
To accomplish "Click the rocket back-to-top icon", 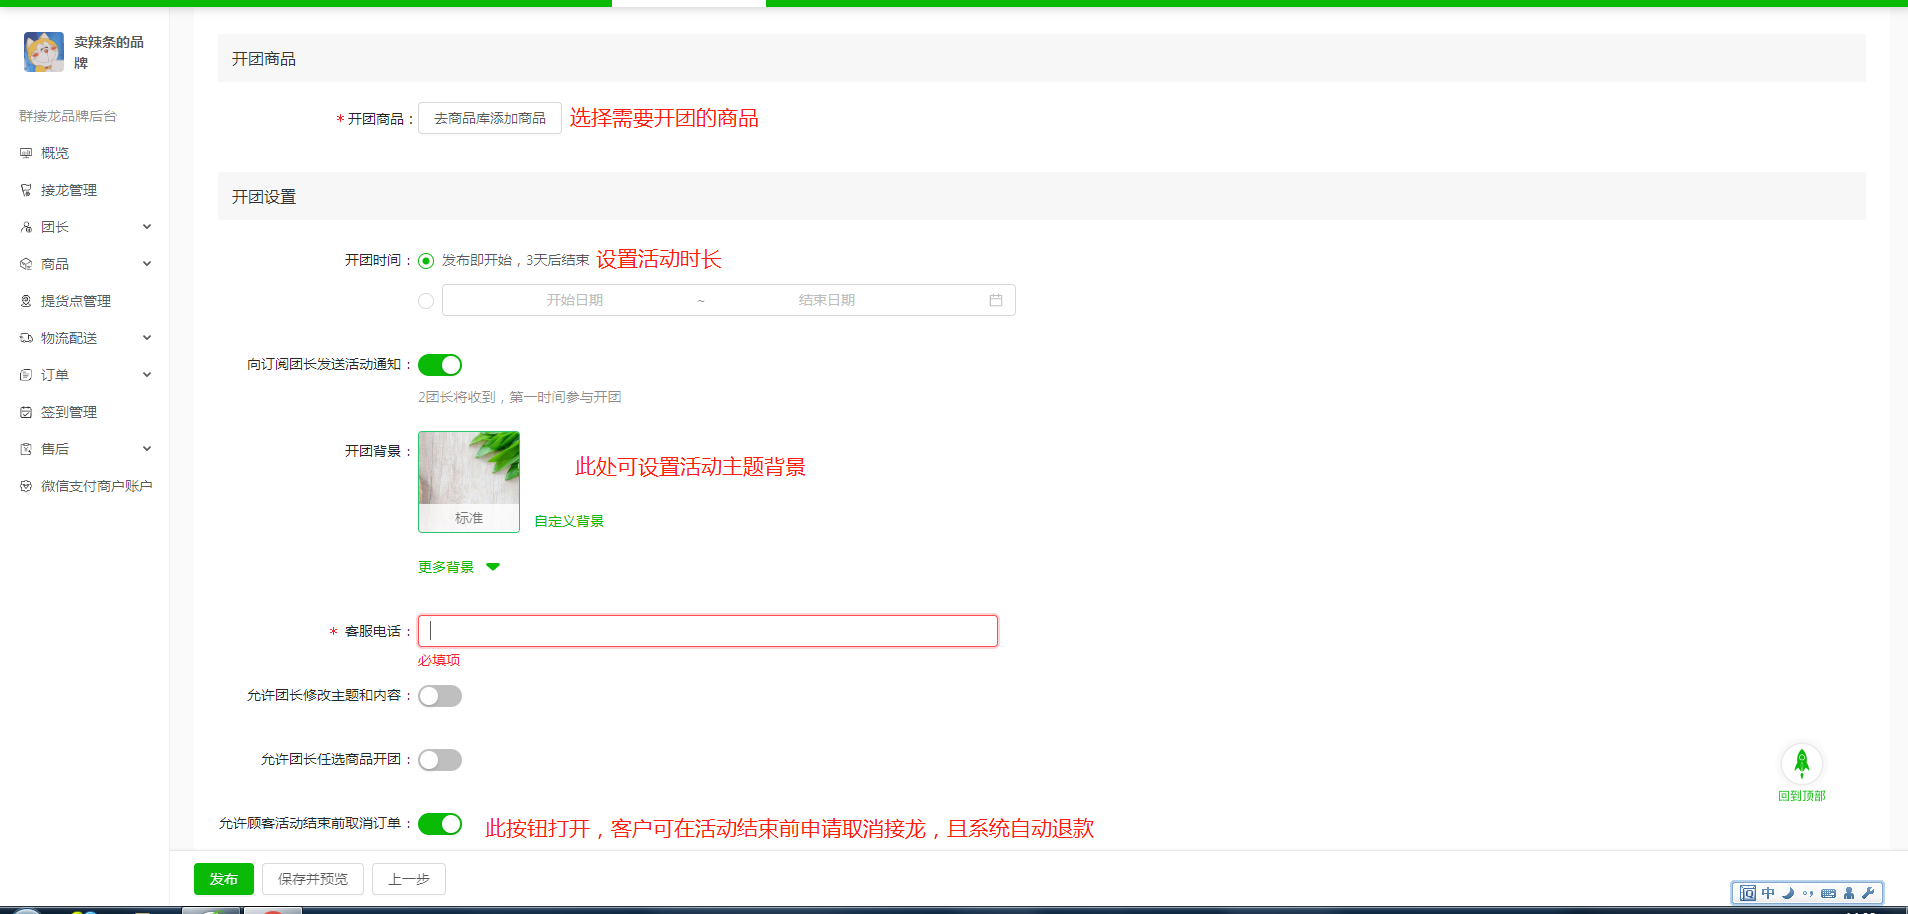I will coord(1802,764).
